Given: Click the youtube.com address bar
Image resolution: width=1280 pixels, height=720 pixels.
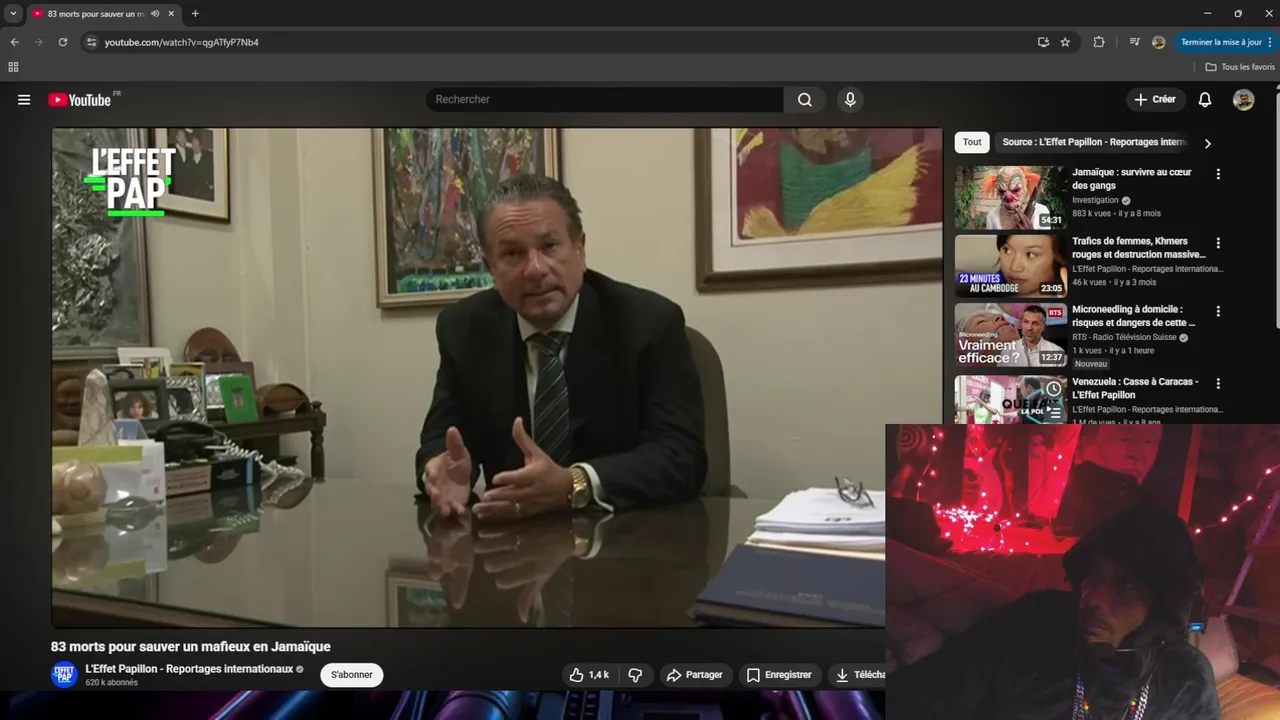Looking at the screenshot, I should (x=560, y=42).
